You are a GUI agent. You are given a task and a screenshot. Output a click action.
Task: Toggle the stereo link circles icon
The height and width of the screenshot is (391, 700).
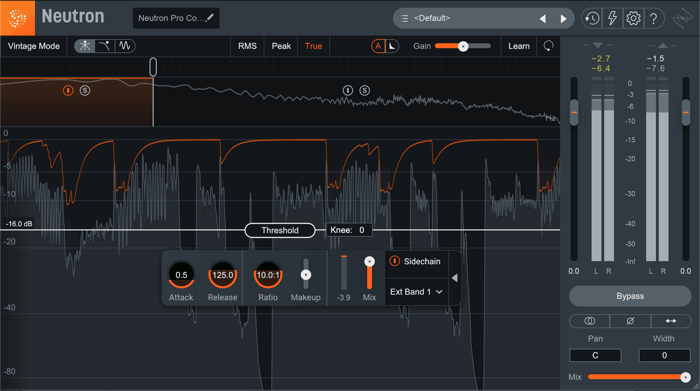589,321
